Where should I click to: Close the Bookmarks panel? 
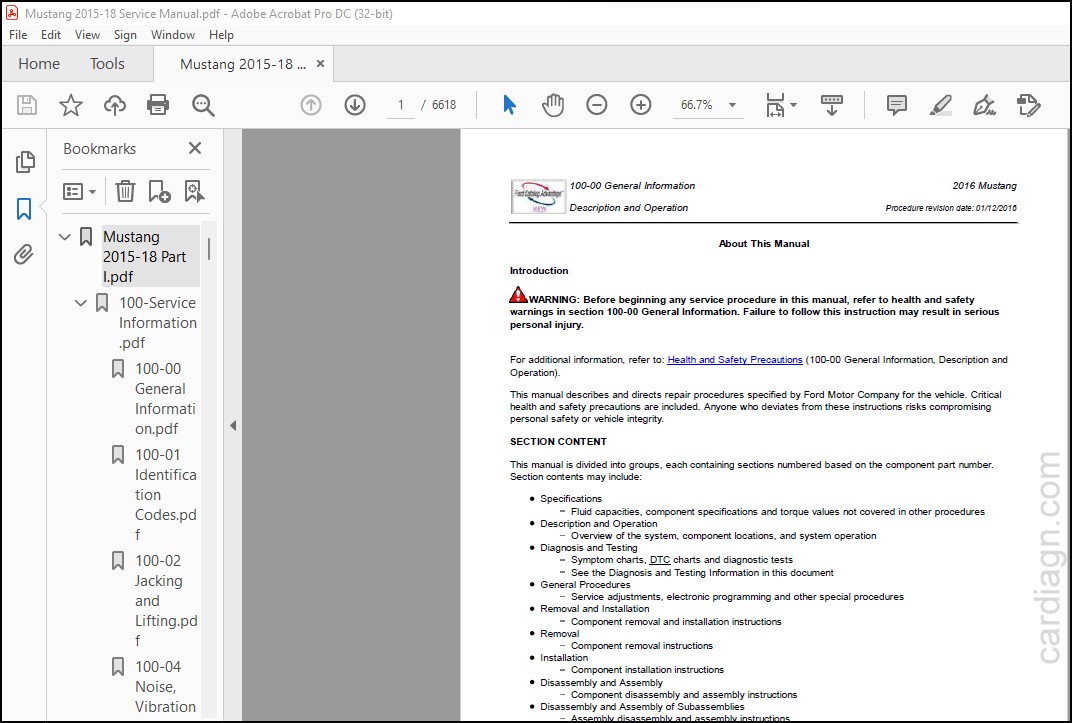pos(195,148)
